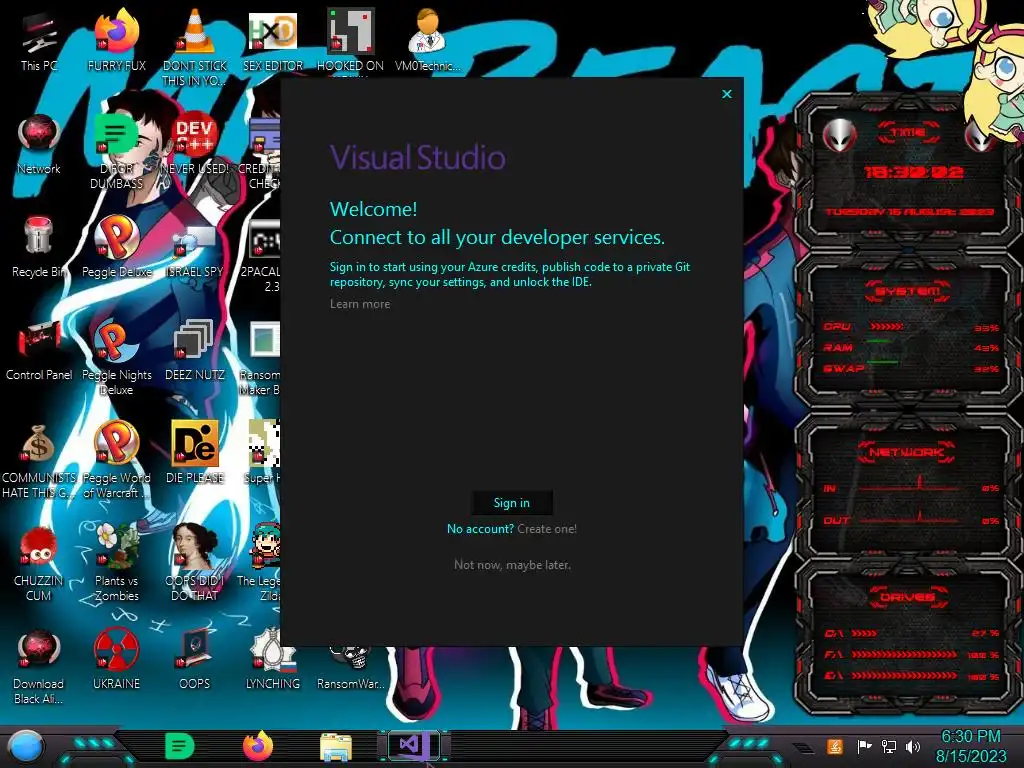Image resolution: width=1024 pixels, height=768 pixels.
Task: Select the money bag desktop icon
Action: point(39,460)
